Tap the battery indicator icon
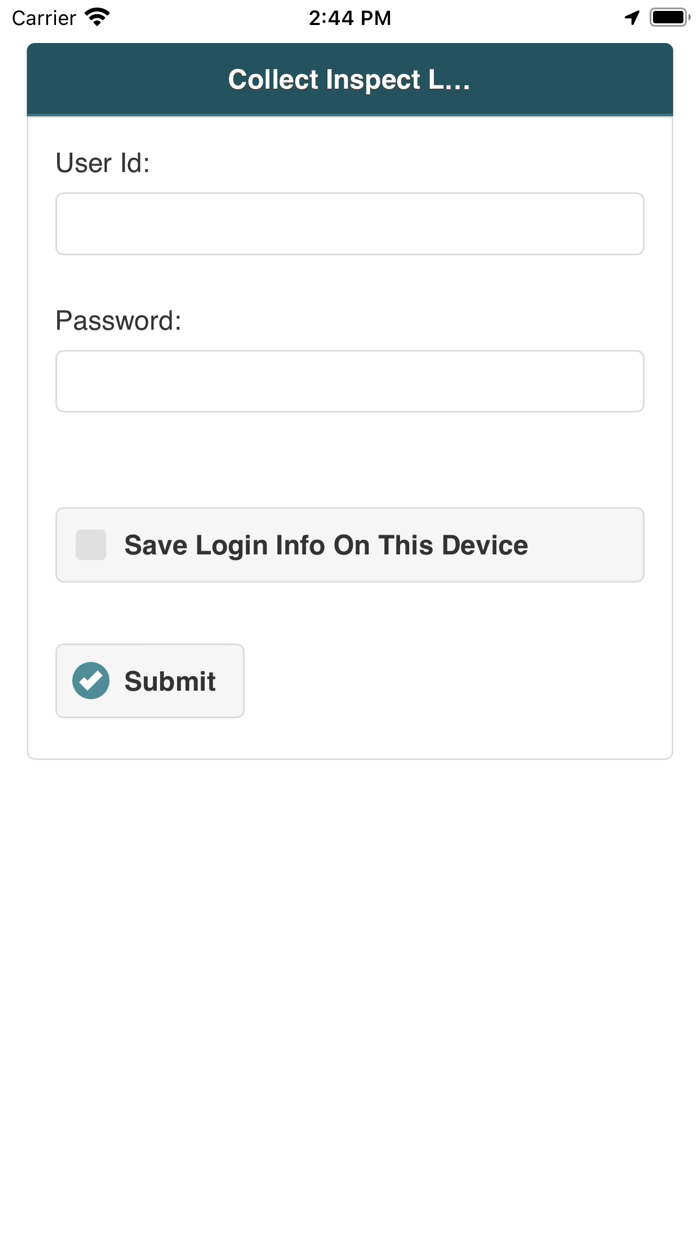 [x=668, y=18]
